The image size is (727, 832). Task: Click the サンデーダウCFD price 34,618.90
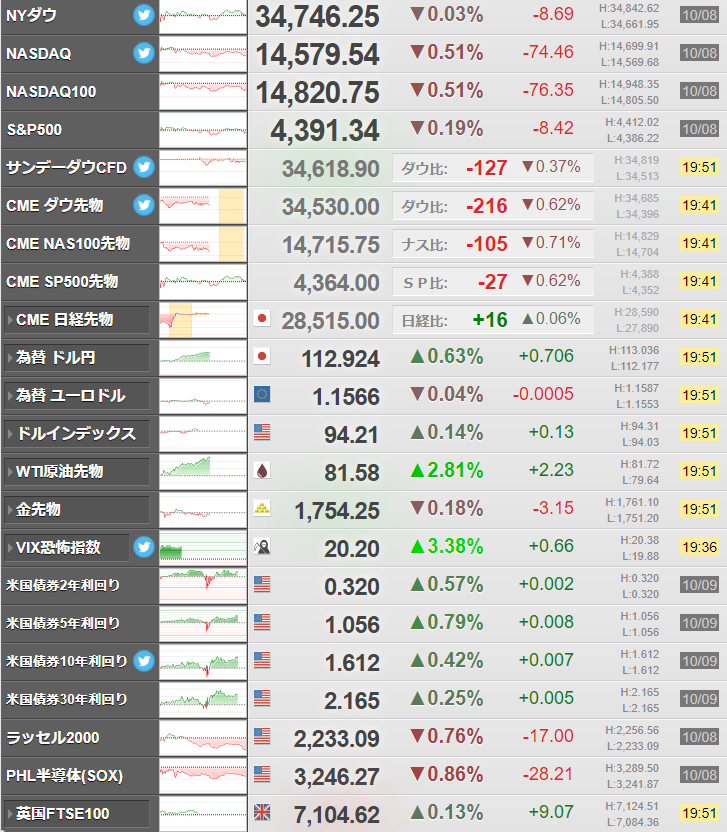[x=331, y=169]
